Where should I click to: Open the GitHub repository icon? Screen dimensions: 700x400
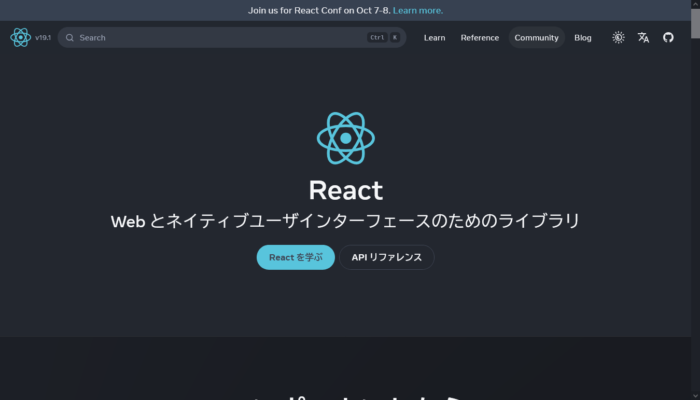668,38
